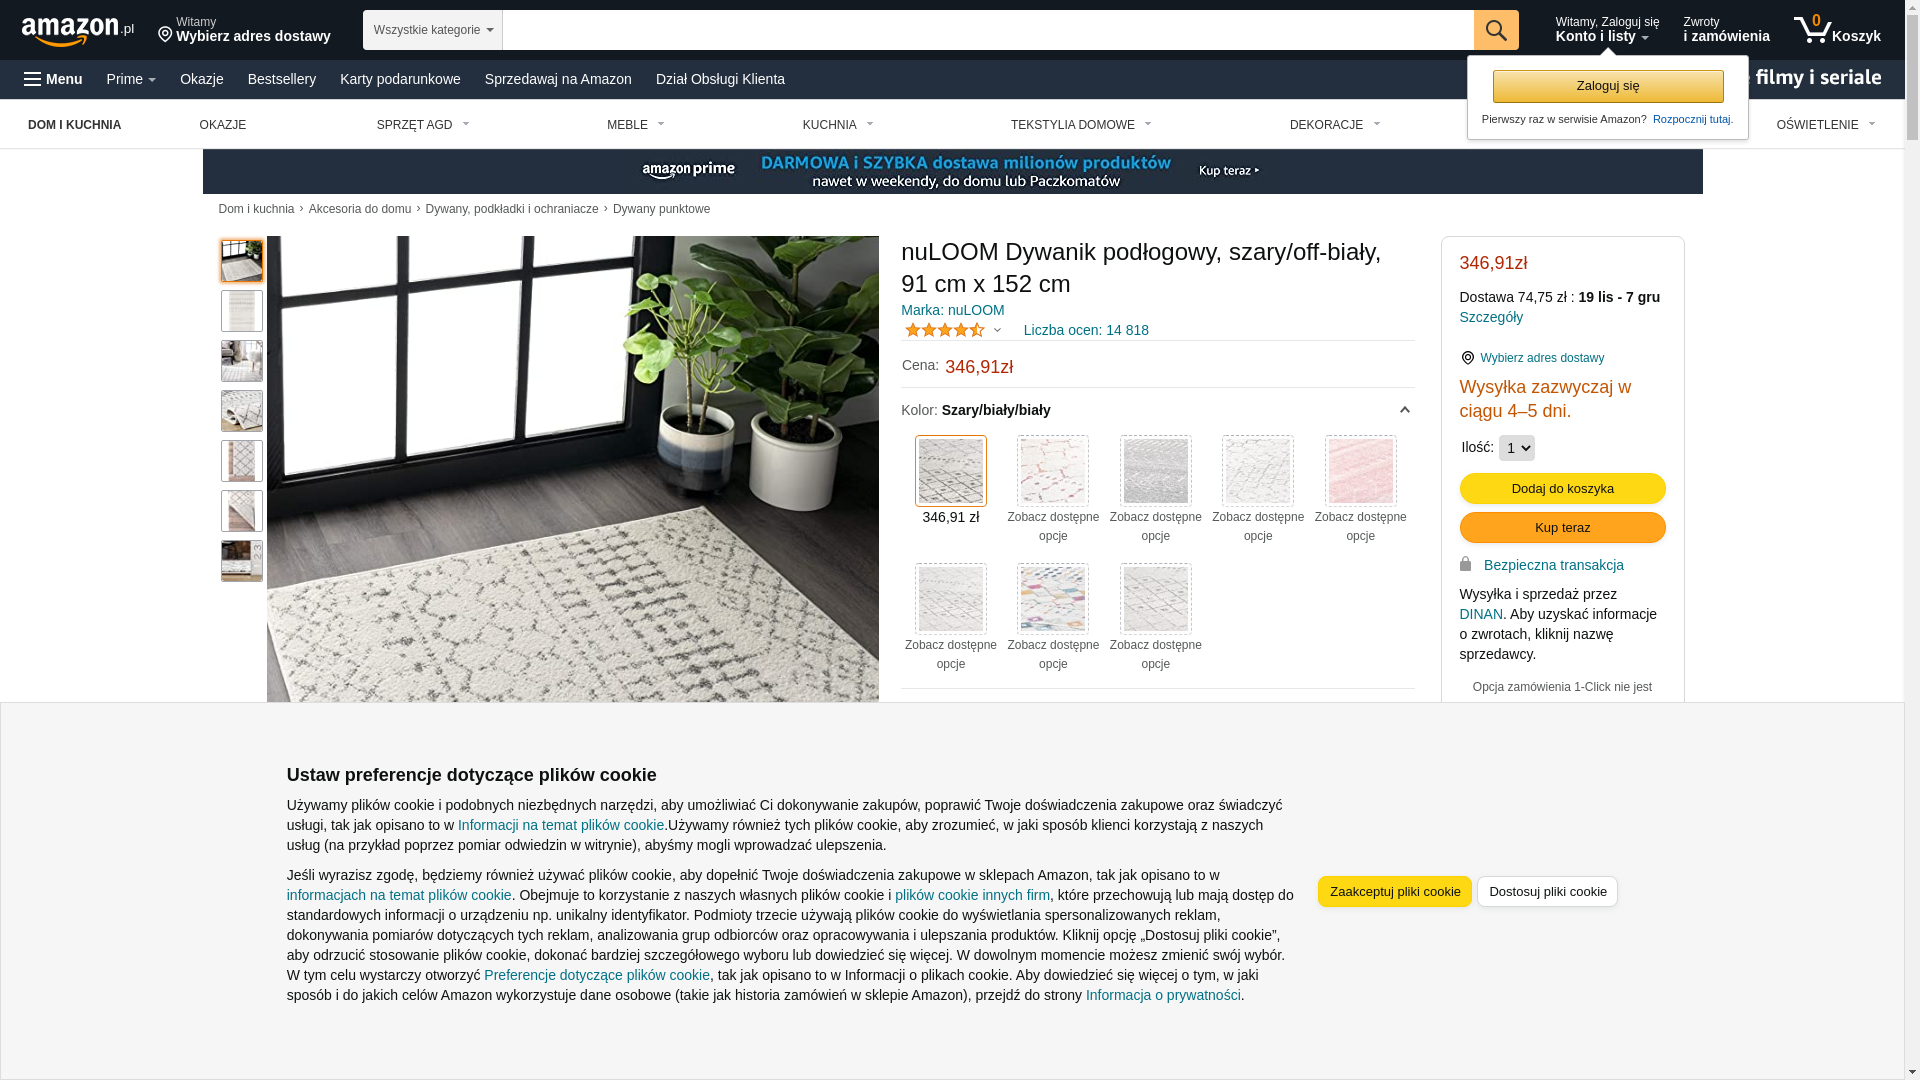Select the second product thumbnail image
Viewport: 1920px width, 1080px height.
click(x=242, y=311)
